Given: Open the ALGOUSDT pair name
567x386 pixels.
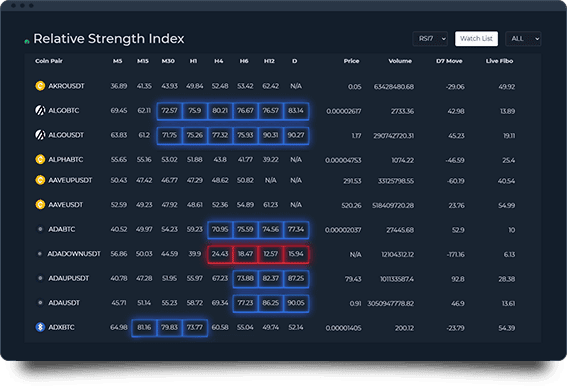Looking at the screenshot, I should click(66, 135).
